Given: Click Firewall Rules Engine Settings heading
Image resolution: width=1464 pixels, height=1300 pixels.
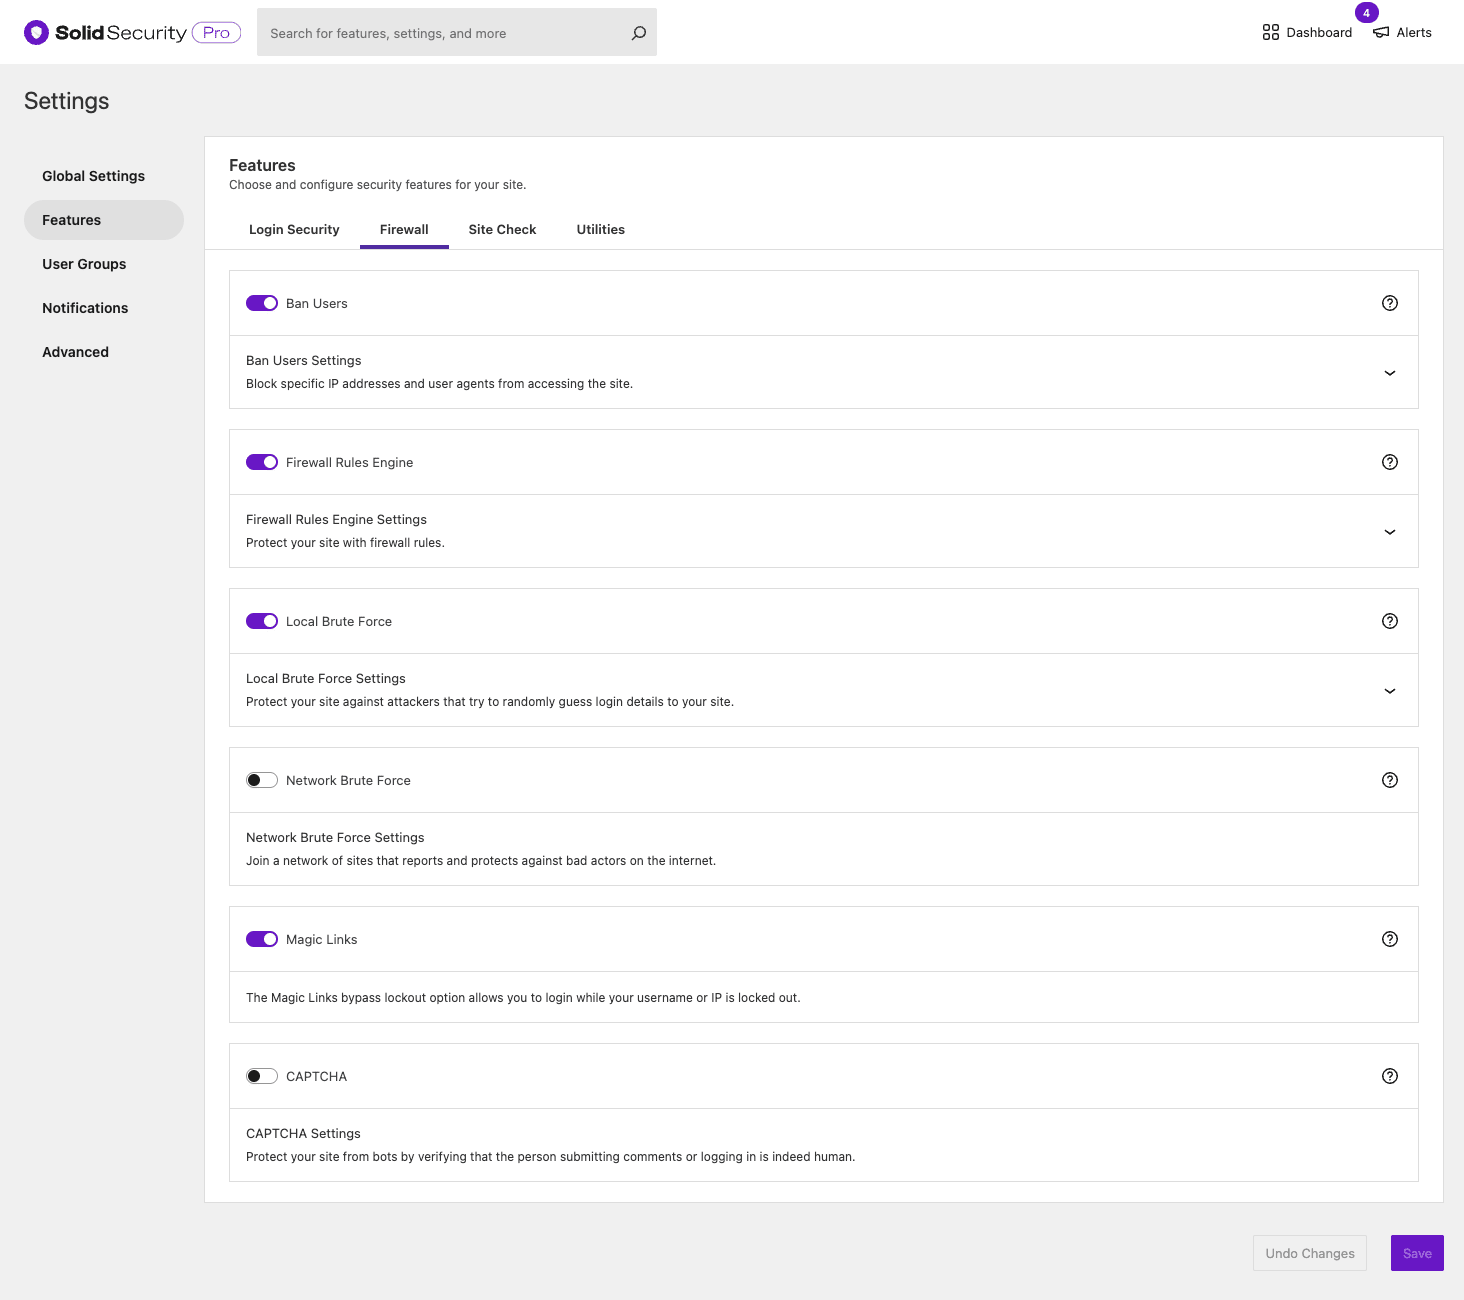Looking at the screenshot, I should 336,519.
